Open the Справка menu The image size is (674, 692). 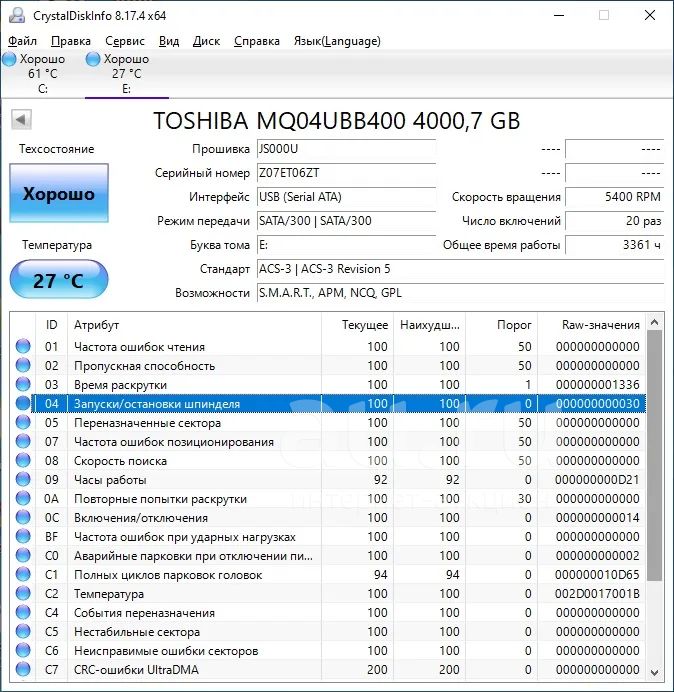(256, 41)
